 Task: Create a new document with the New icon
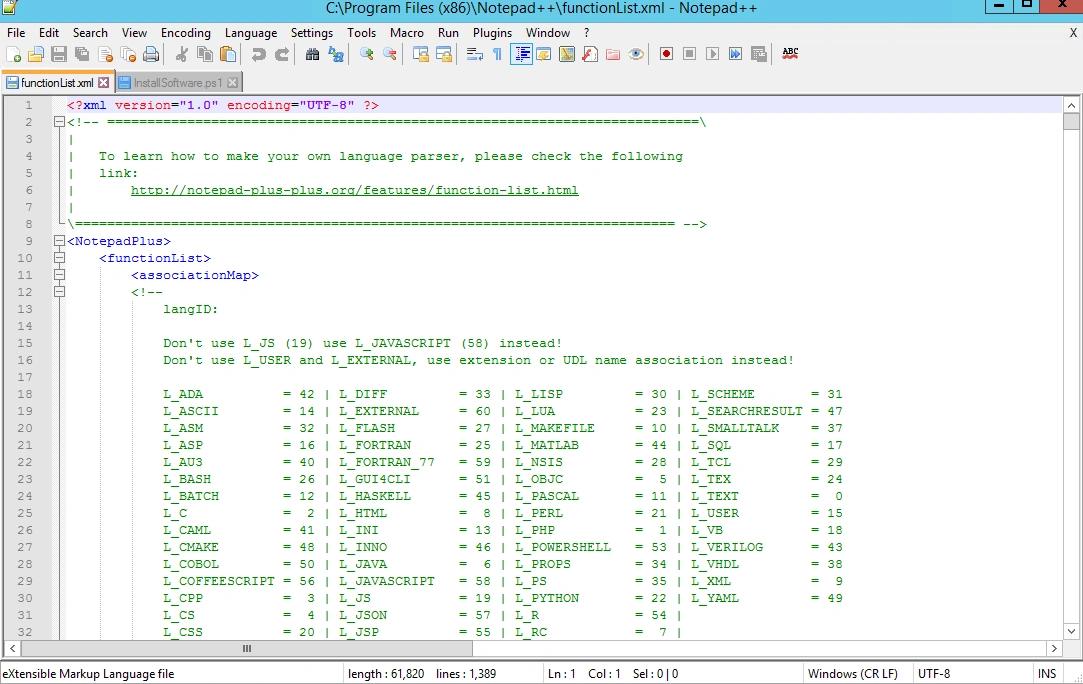coord(13,55)
